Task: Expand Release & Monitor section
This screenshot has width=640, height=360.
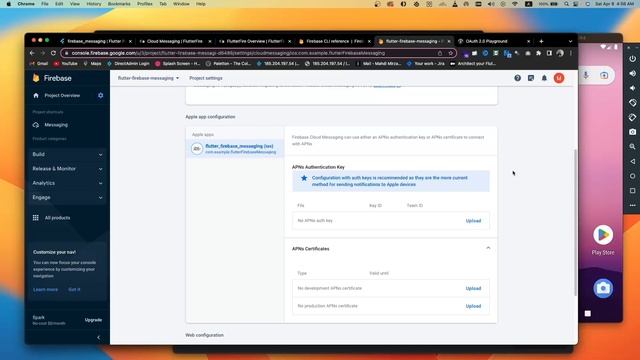Action: [67, 169]
